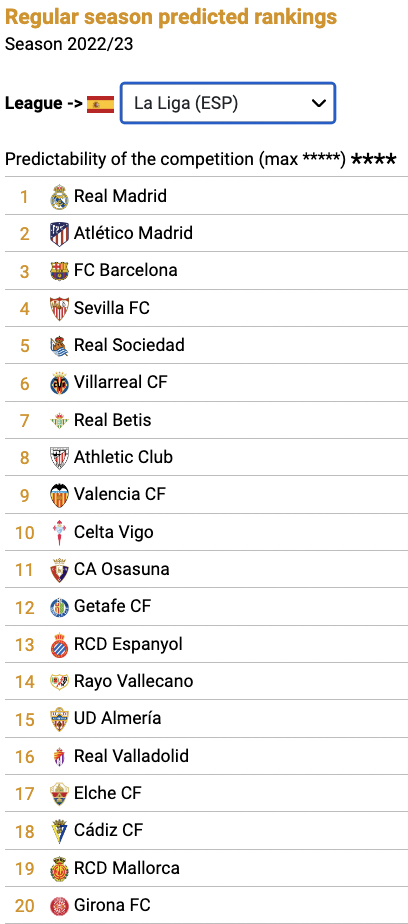Click the RCD Espanyol crest
Viewport: 408px width, 924px height.
click(60, 644)
